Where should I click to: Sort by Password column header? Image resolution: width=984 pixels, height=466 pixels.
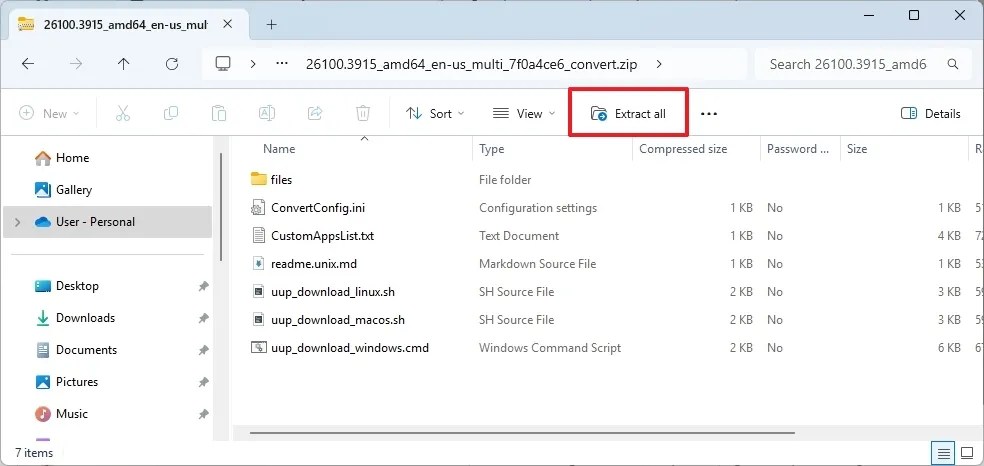pyautogui.click(x=800, y=149)
